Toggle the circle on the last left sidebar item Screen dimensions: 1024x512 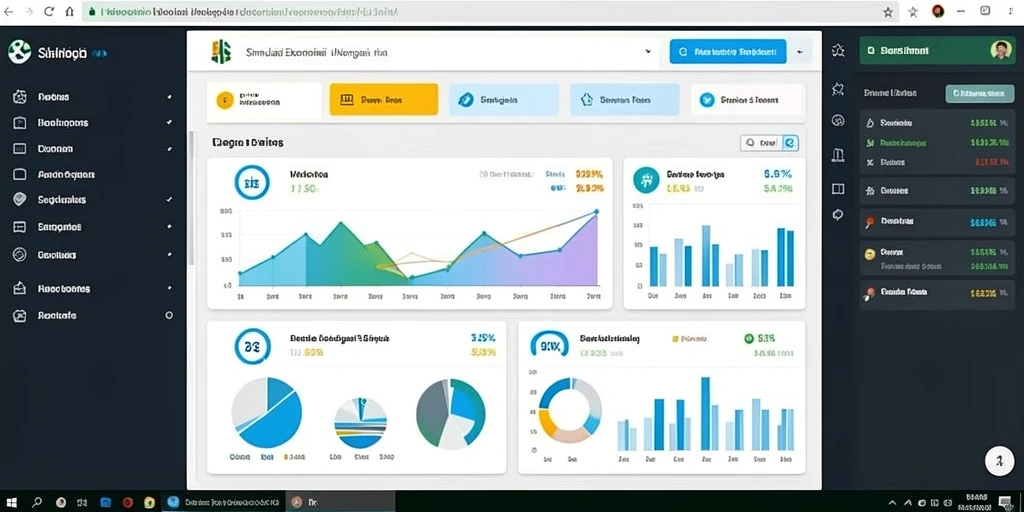(169, 315)
